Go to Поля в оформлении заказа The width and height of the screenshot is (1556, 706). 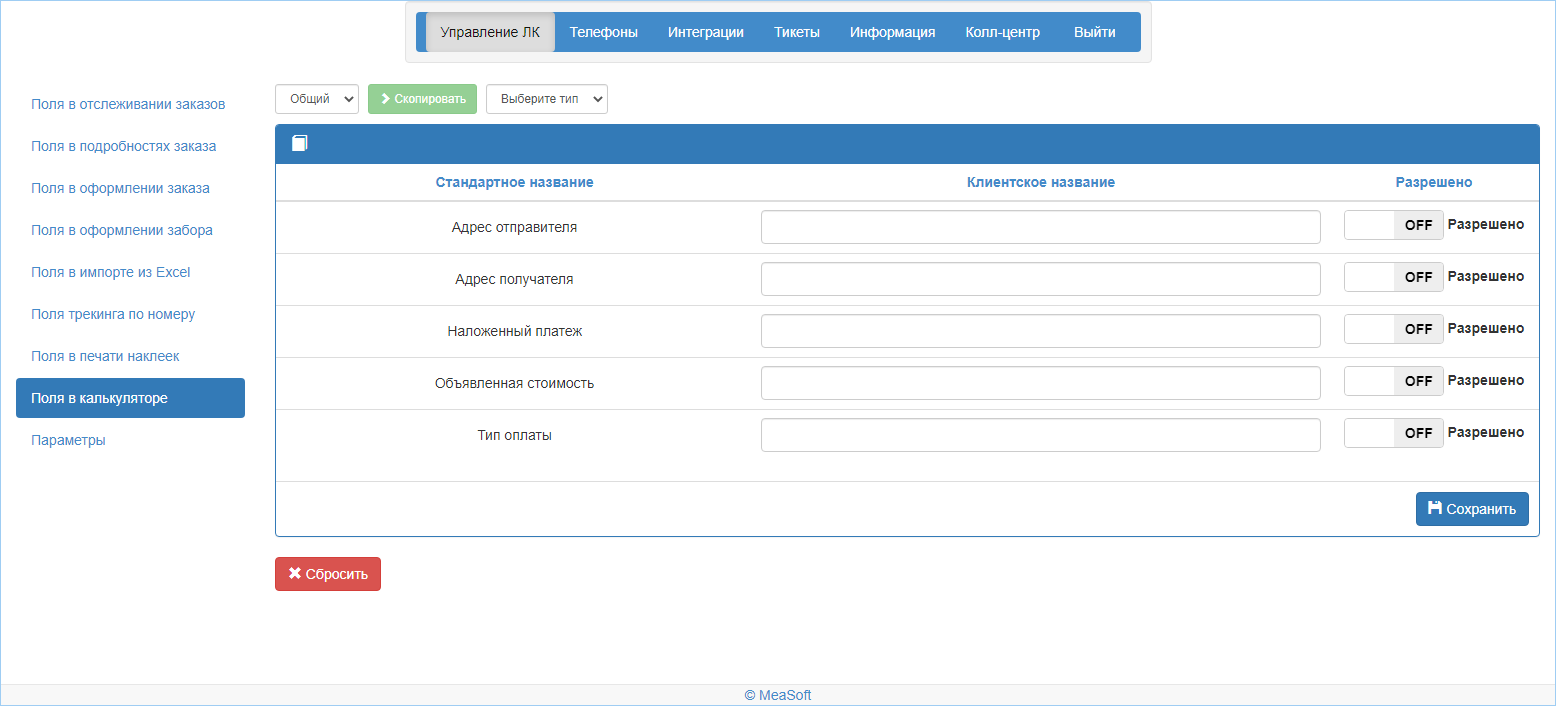[130, 188]
